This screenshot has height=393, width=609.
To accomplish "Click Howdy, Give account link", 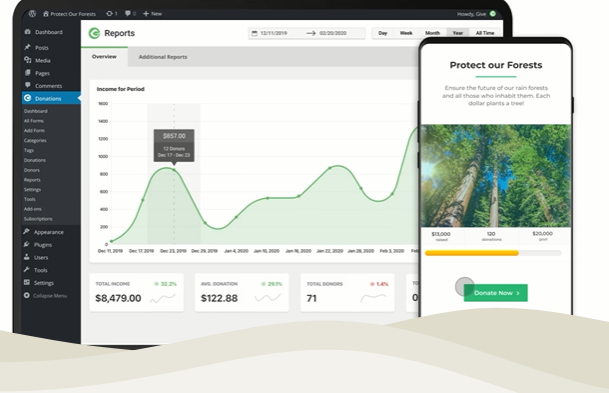I will (472, 14).
